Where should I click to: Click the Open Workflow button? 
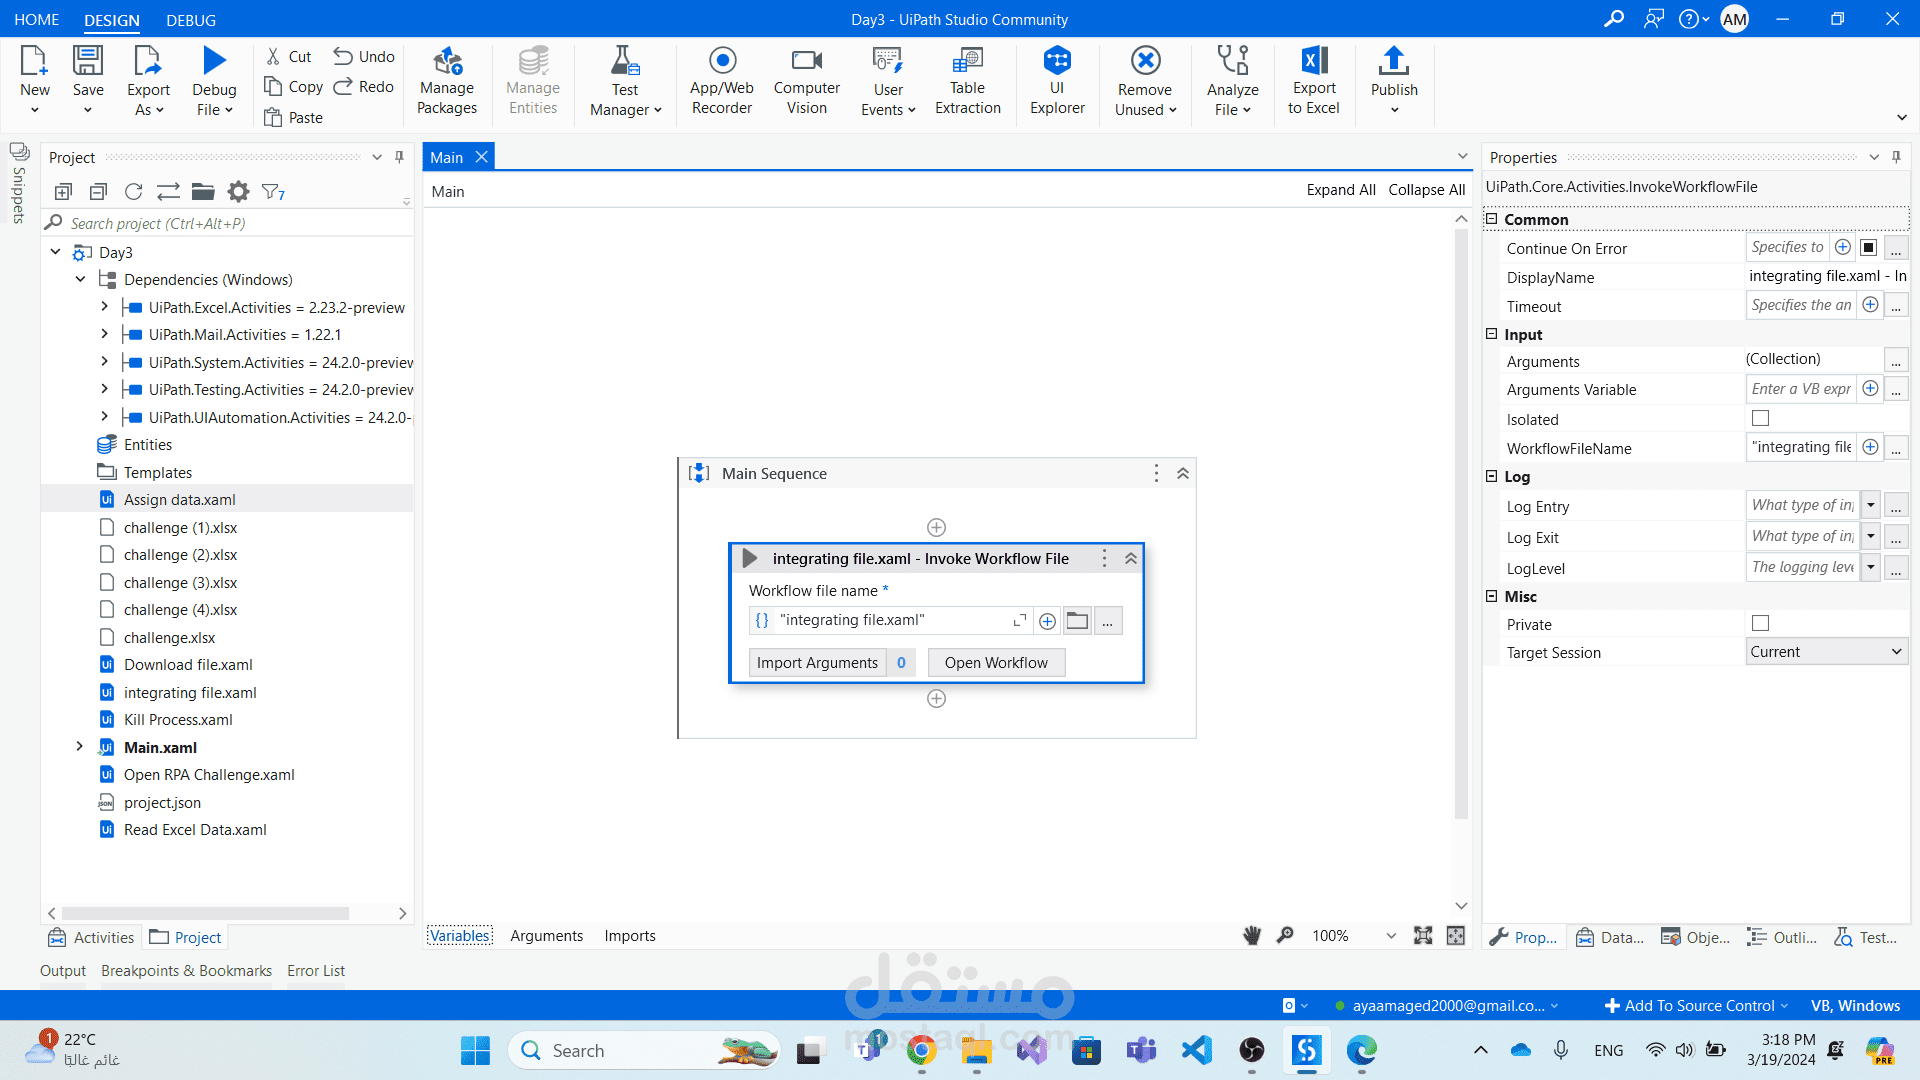pyautogui.click(x=996, y=662)
